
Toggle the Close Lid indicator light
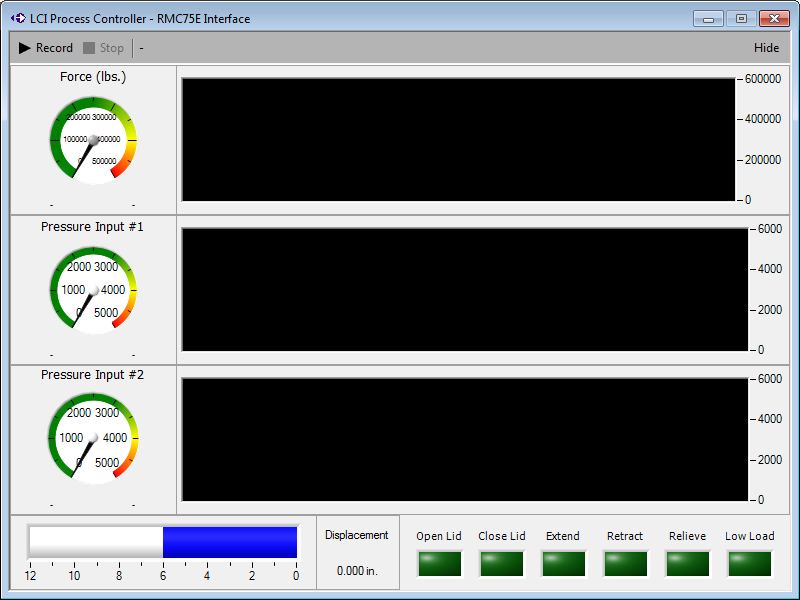tap(501, 563)
